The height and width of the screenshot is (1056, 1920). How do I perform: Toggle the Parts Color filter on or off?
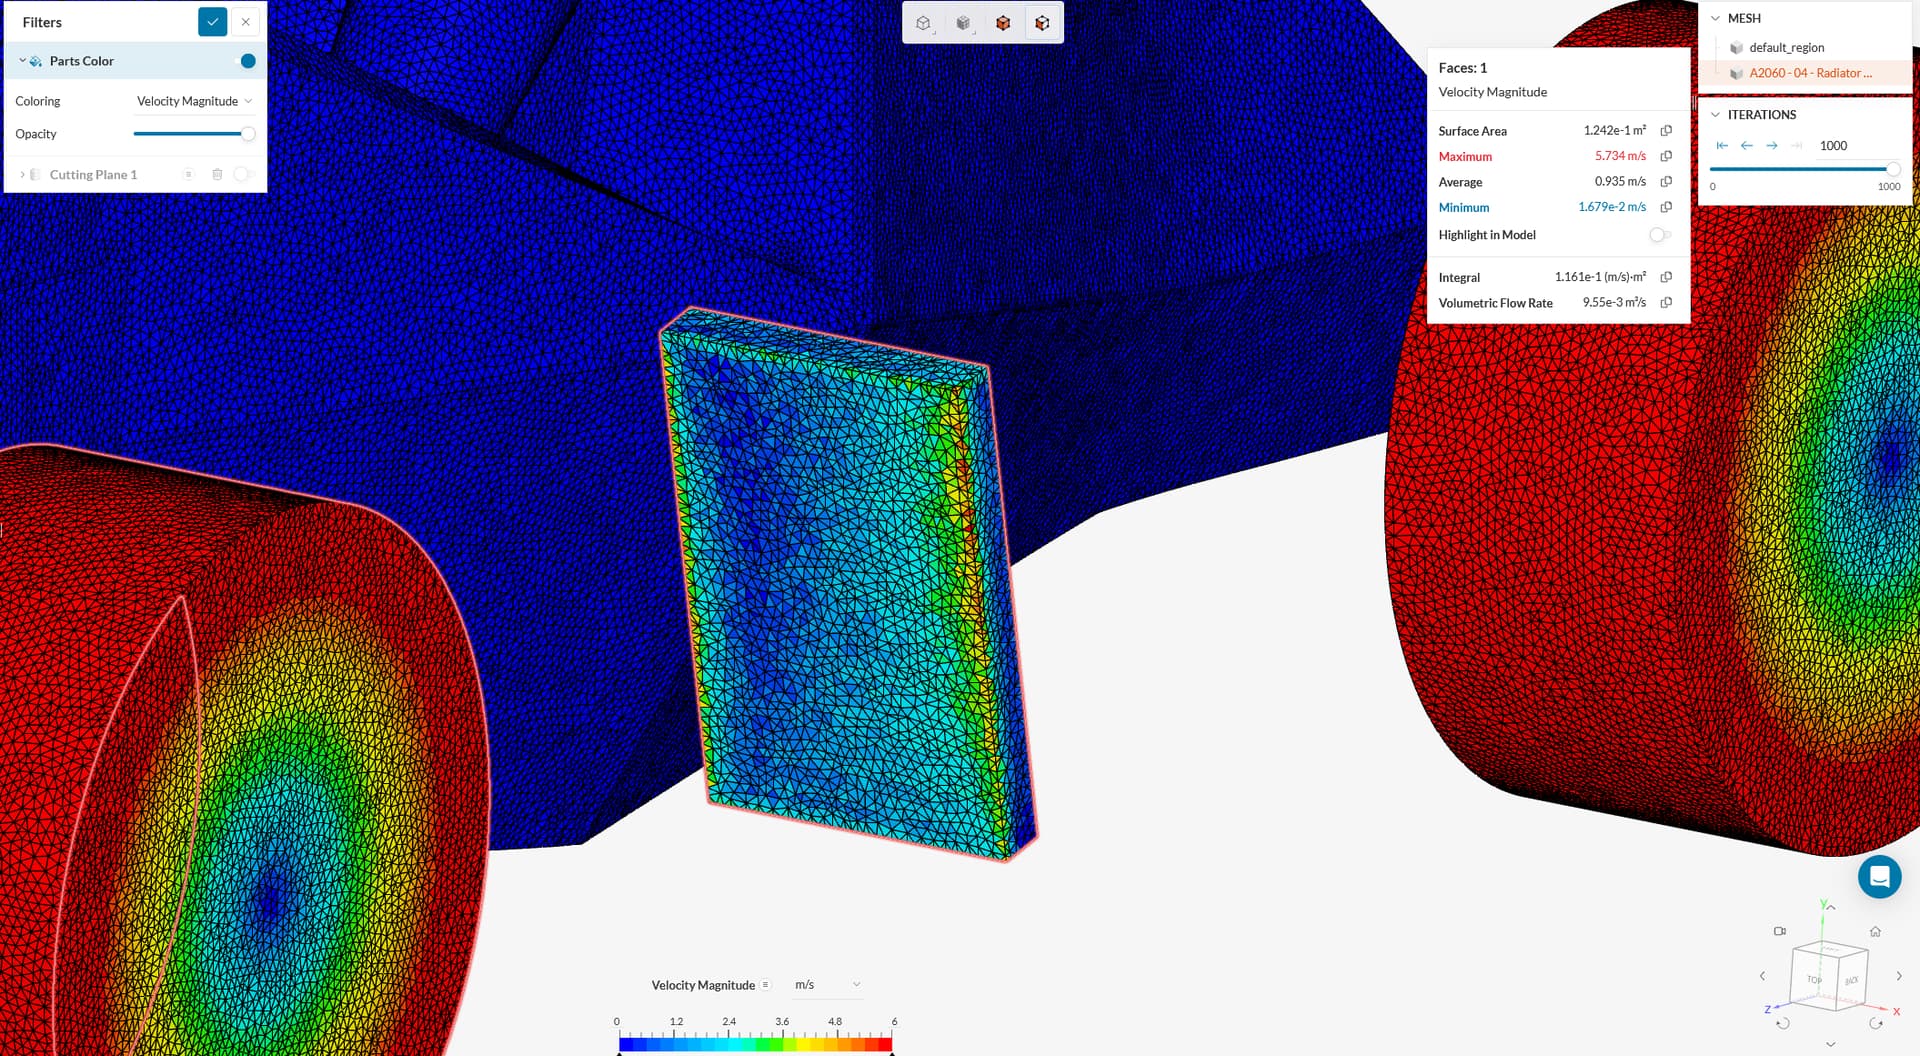tap(247, 61)
